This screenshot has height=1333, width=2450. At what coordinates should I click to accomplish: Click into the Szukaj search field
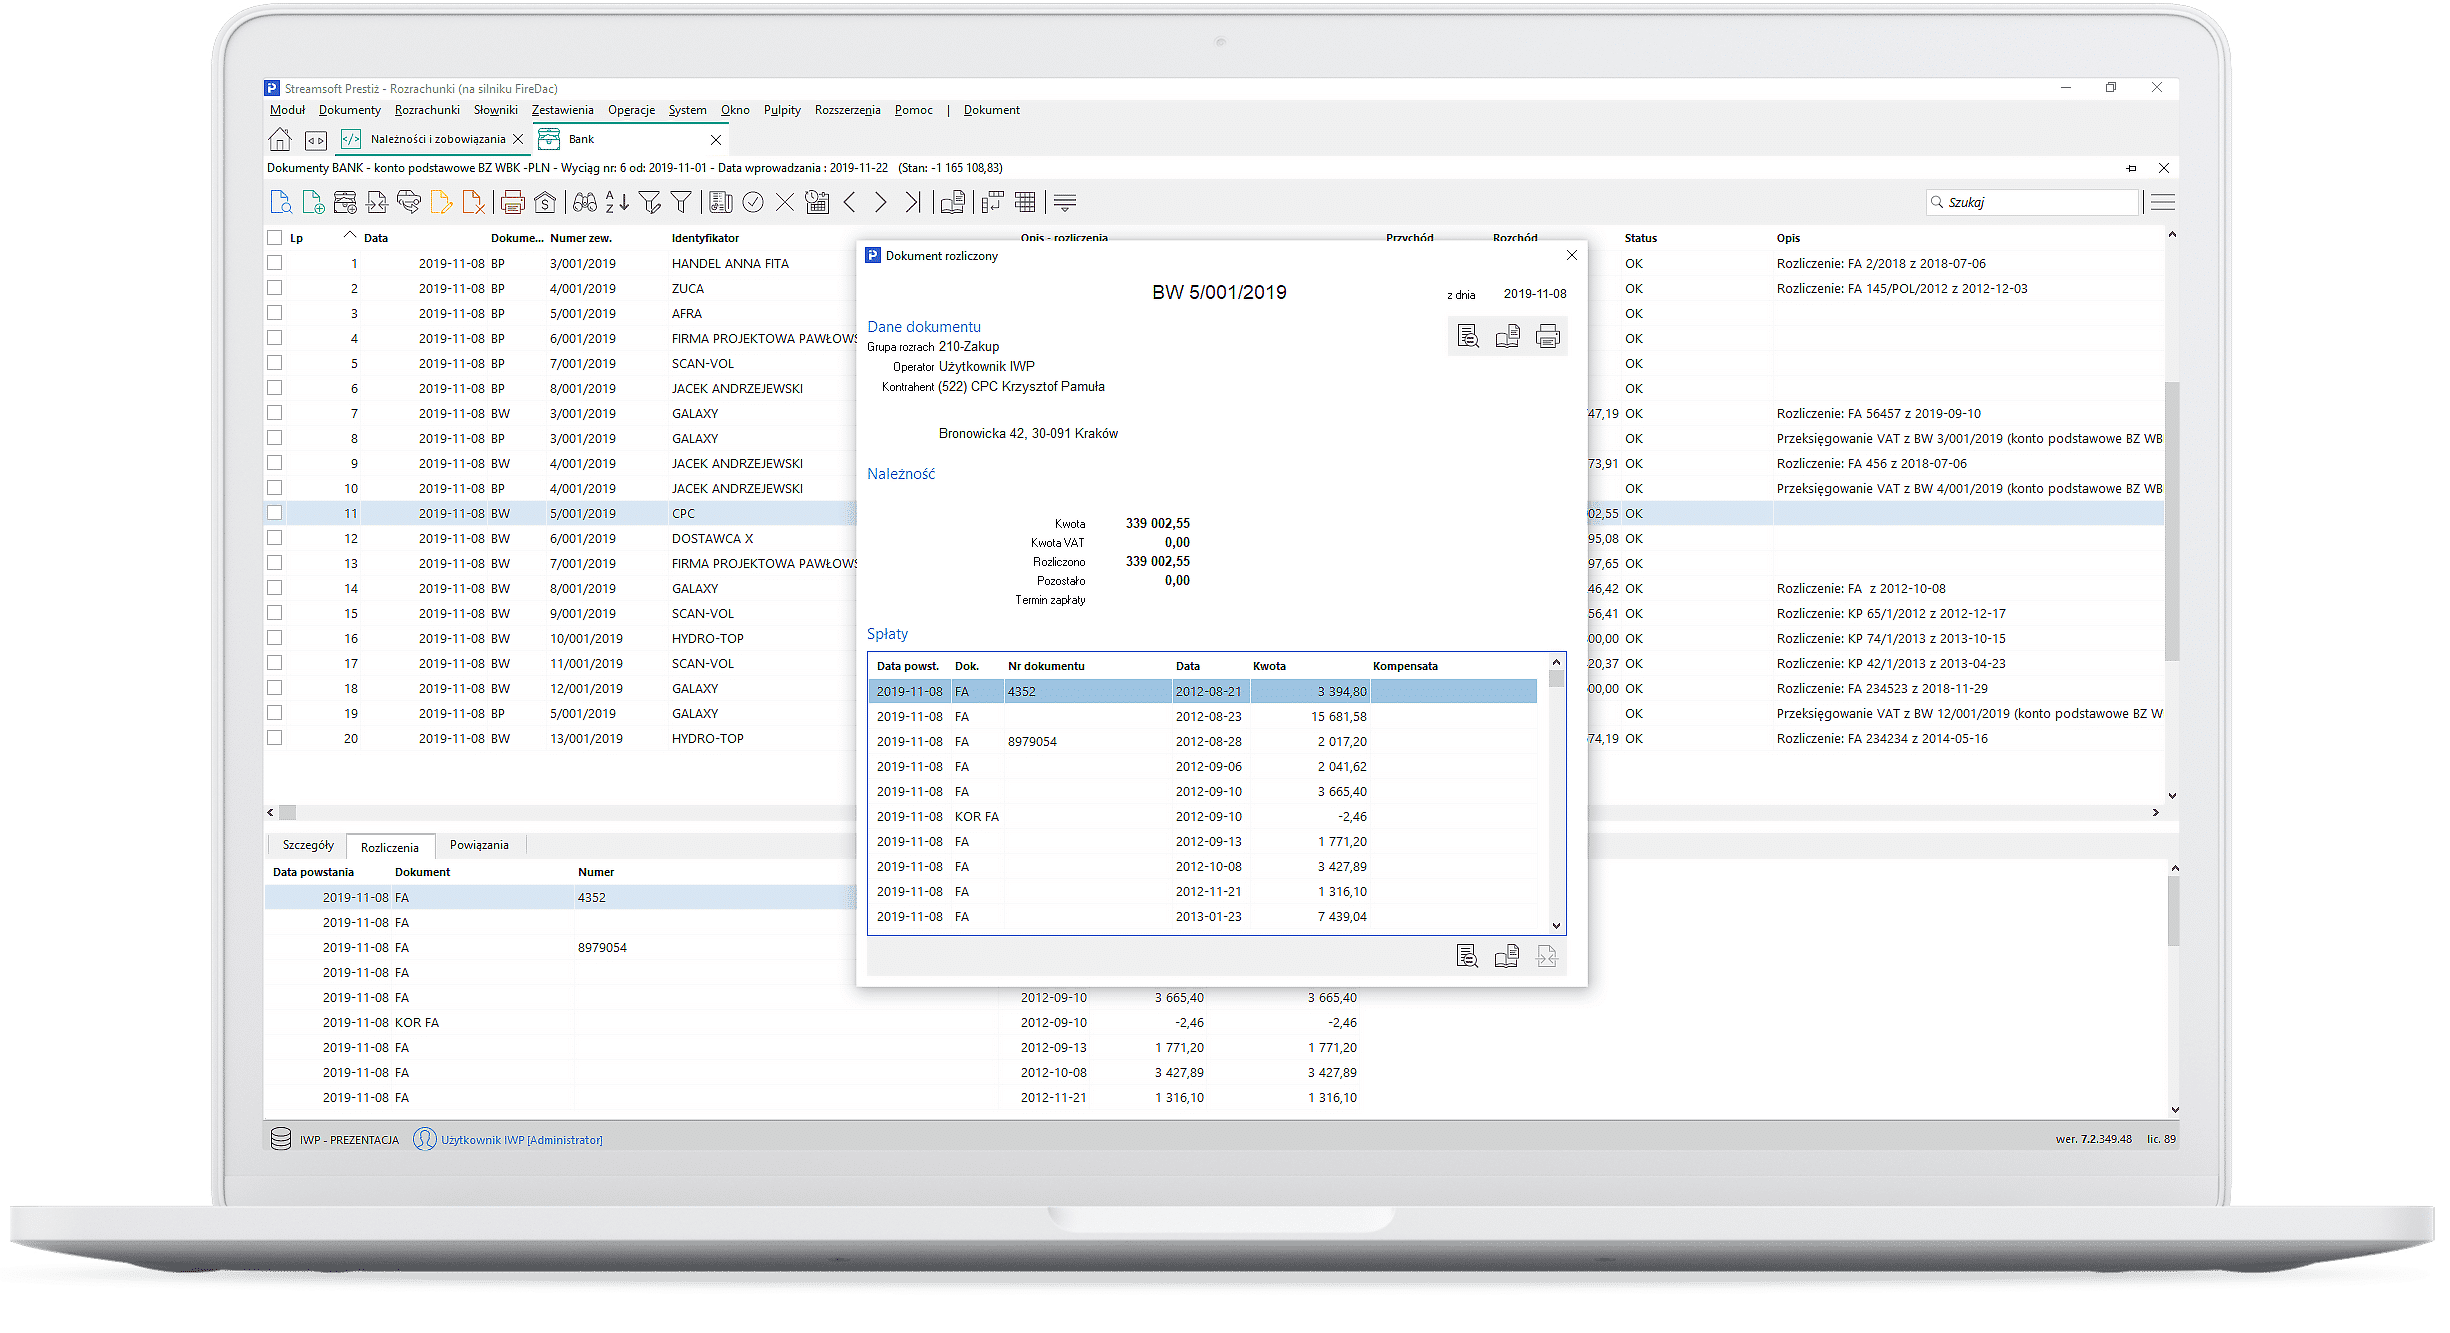pos(2032,202)
